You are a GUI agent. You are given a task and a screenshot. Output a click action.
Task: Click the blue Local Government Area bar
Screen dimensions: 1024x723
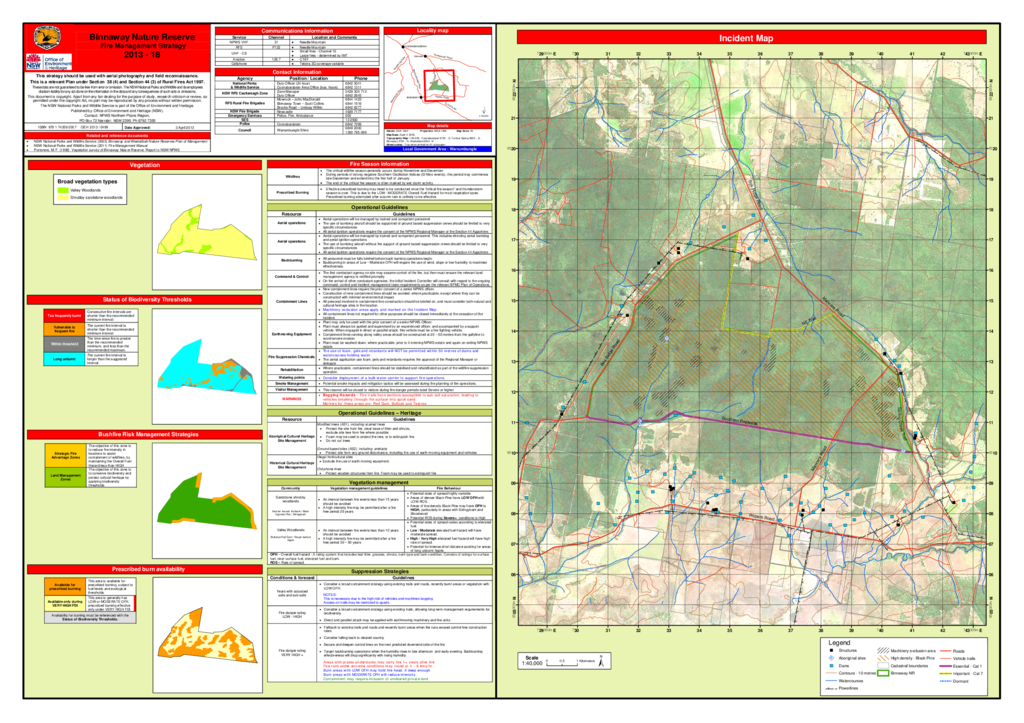438,149
